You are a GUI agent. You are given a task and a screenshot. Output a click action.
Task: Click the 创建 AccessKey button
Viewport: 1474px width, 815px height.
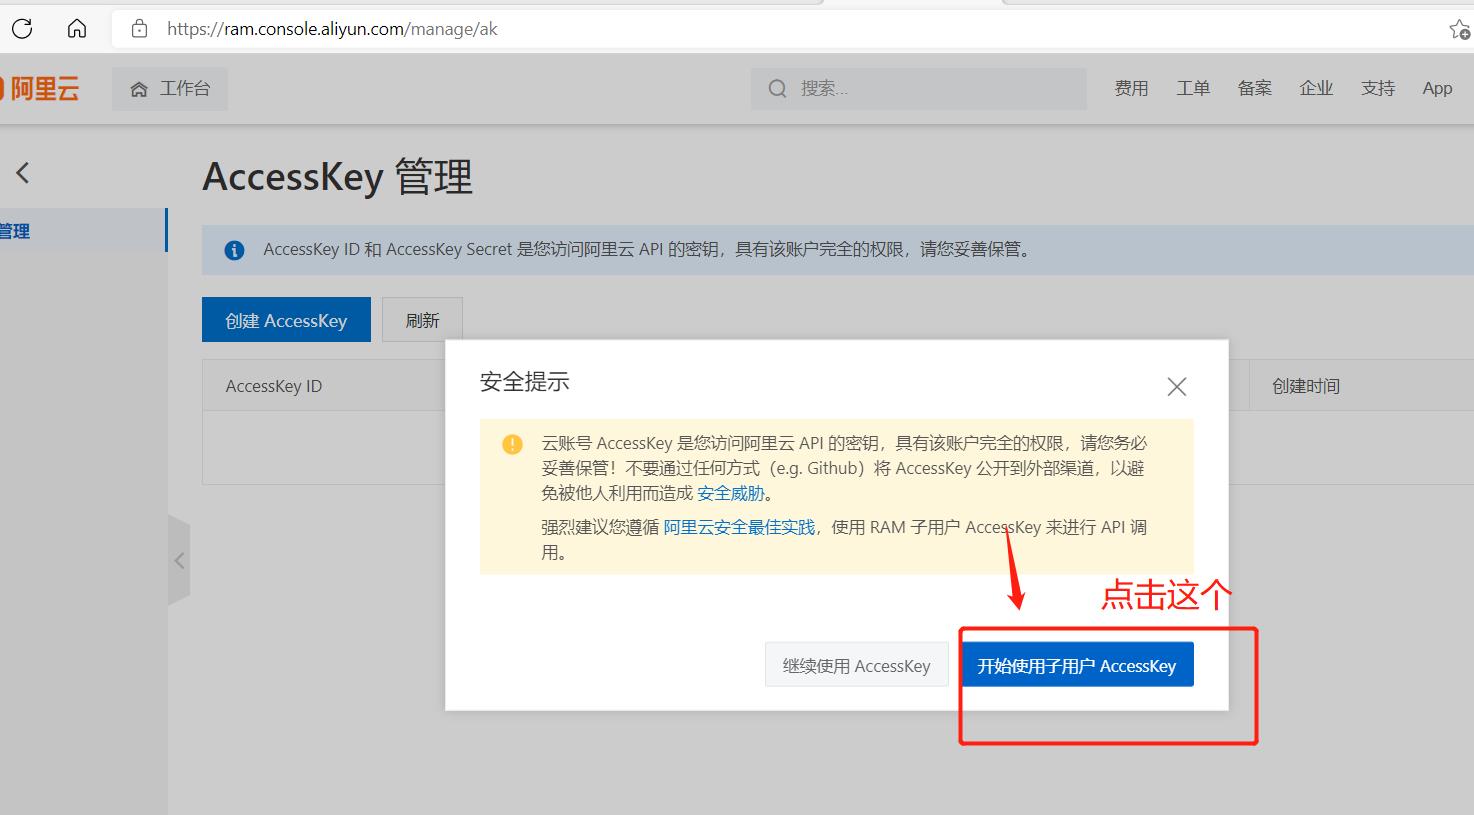point(286,320)
